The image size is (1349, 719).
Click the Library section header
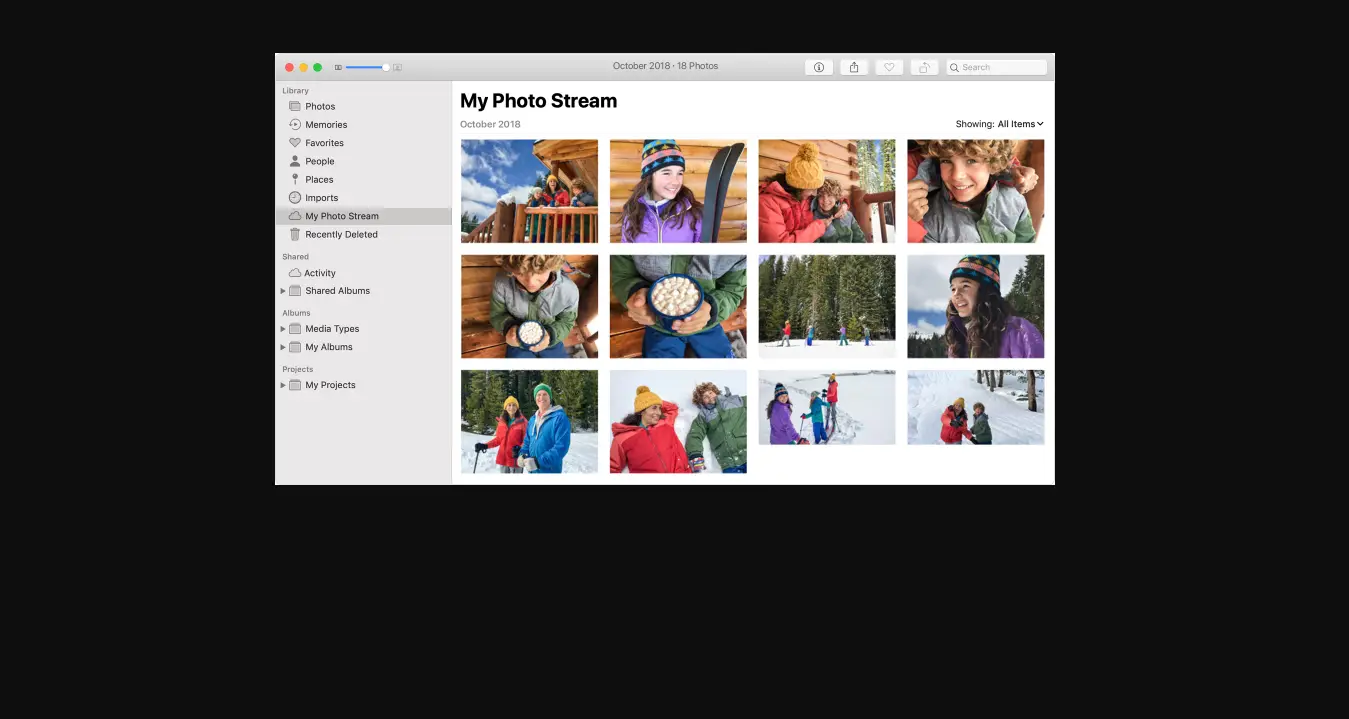pos(295,91)
